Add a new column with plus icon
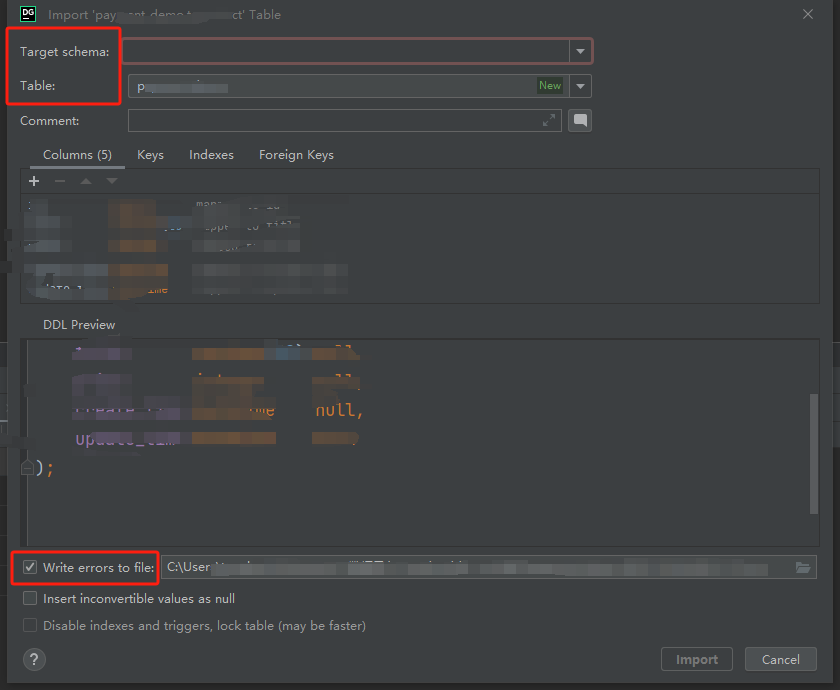 pos(34,181)
